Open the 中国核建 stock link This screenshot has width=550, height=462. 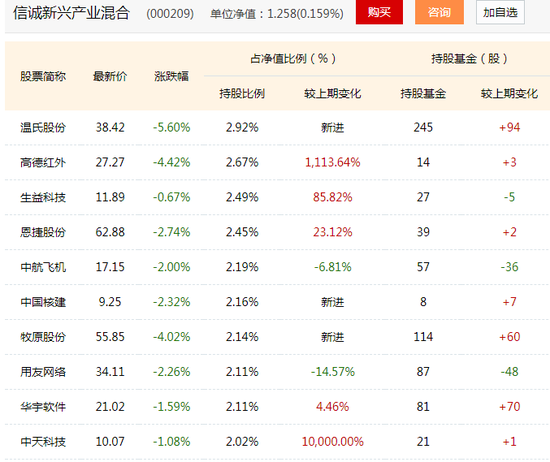(43, 302)
